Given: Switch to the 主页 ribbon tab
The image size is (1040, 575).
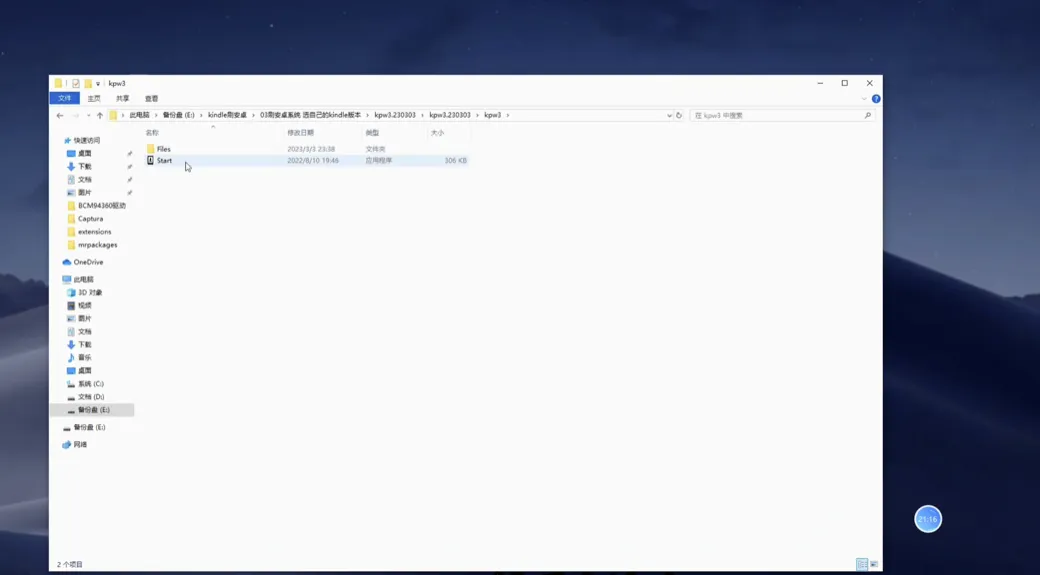Looking at the screenshot, I should [94, 98].
